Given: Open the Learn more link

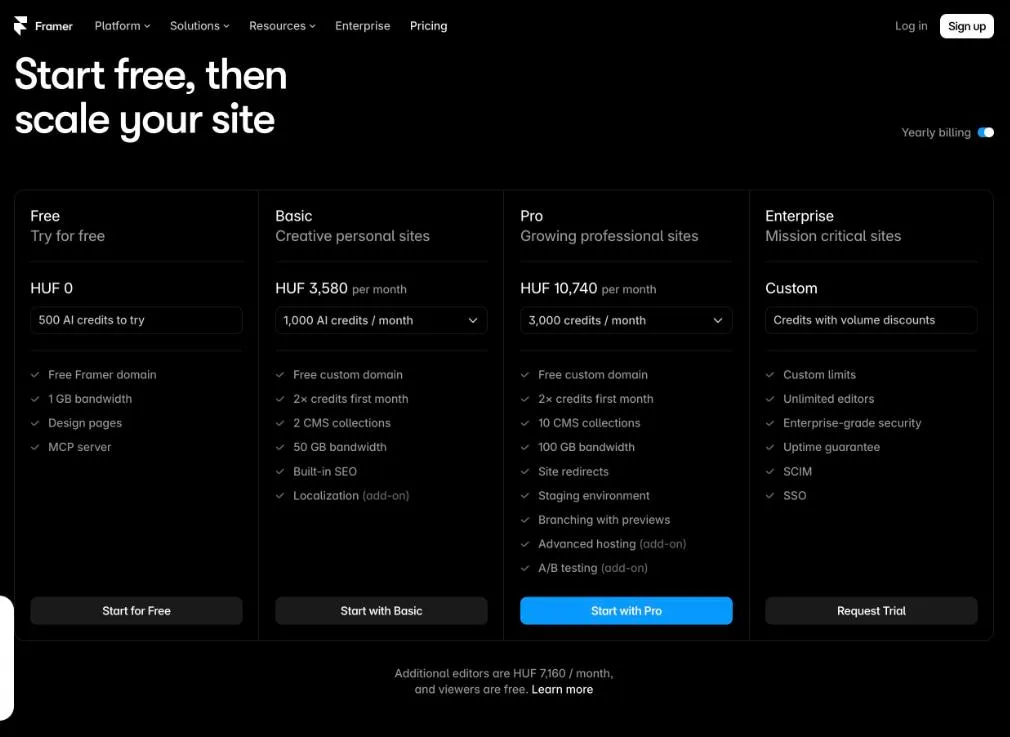Looking at the screenshot, I should coord(562,689).
